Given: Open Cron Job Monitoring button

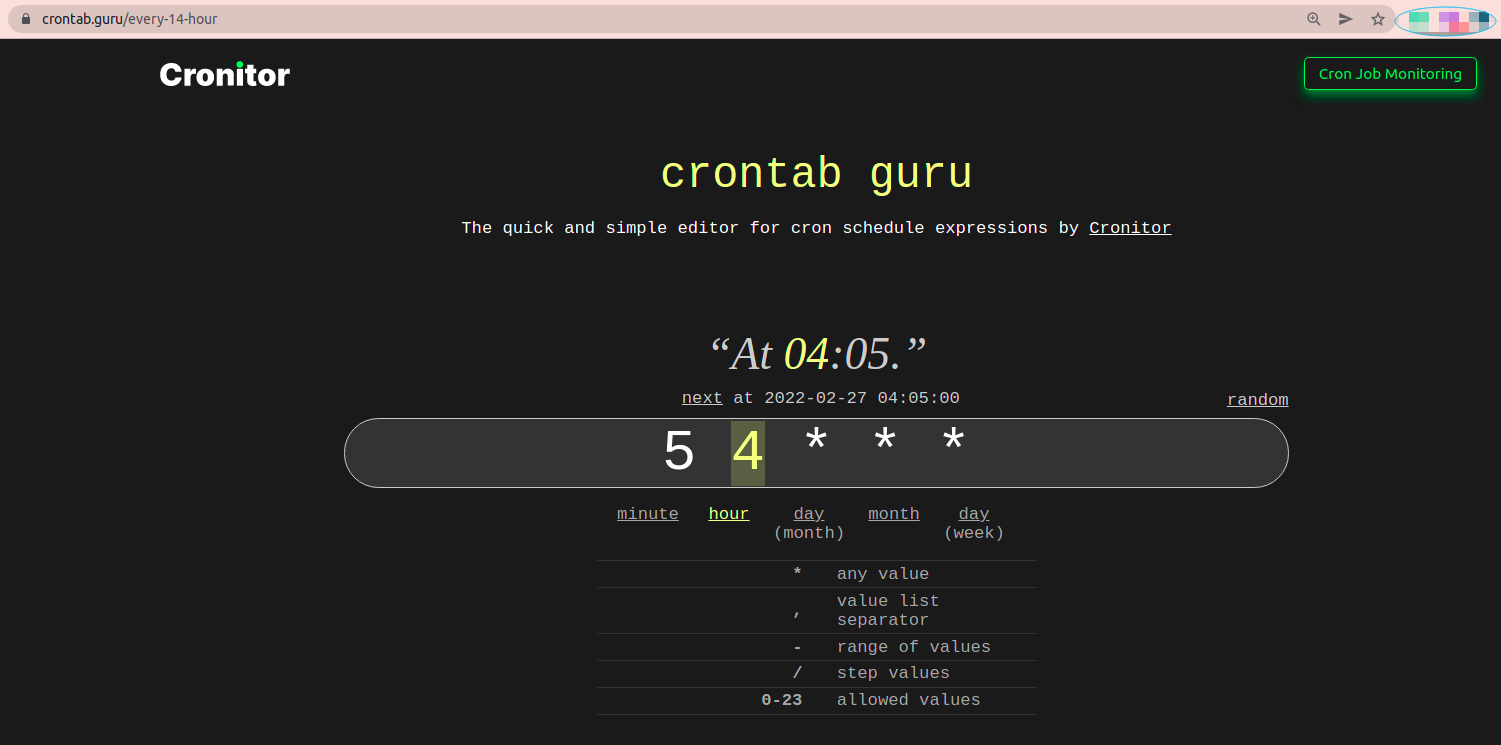Looking at the screenshot, I should coord(1390,74).
